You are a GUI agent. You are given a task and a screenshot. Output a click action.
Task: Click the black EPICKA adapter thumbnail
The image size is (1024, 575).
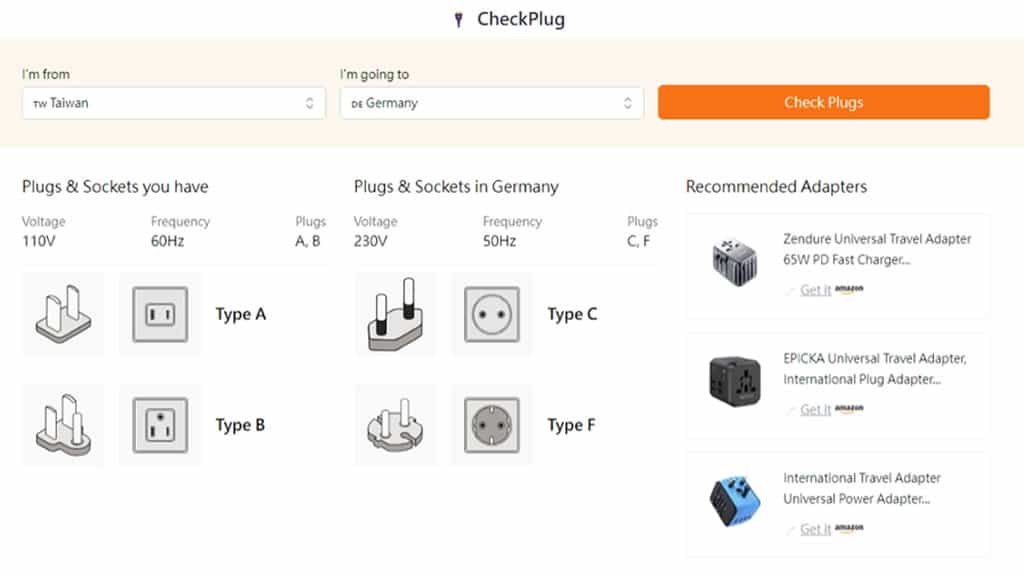coord(735,381)
